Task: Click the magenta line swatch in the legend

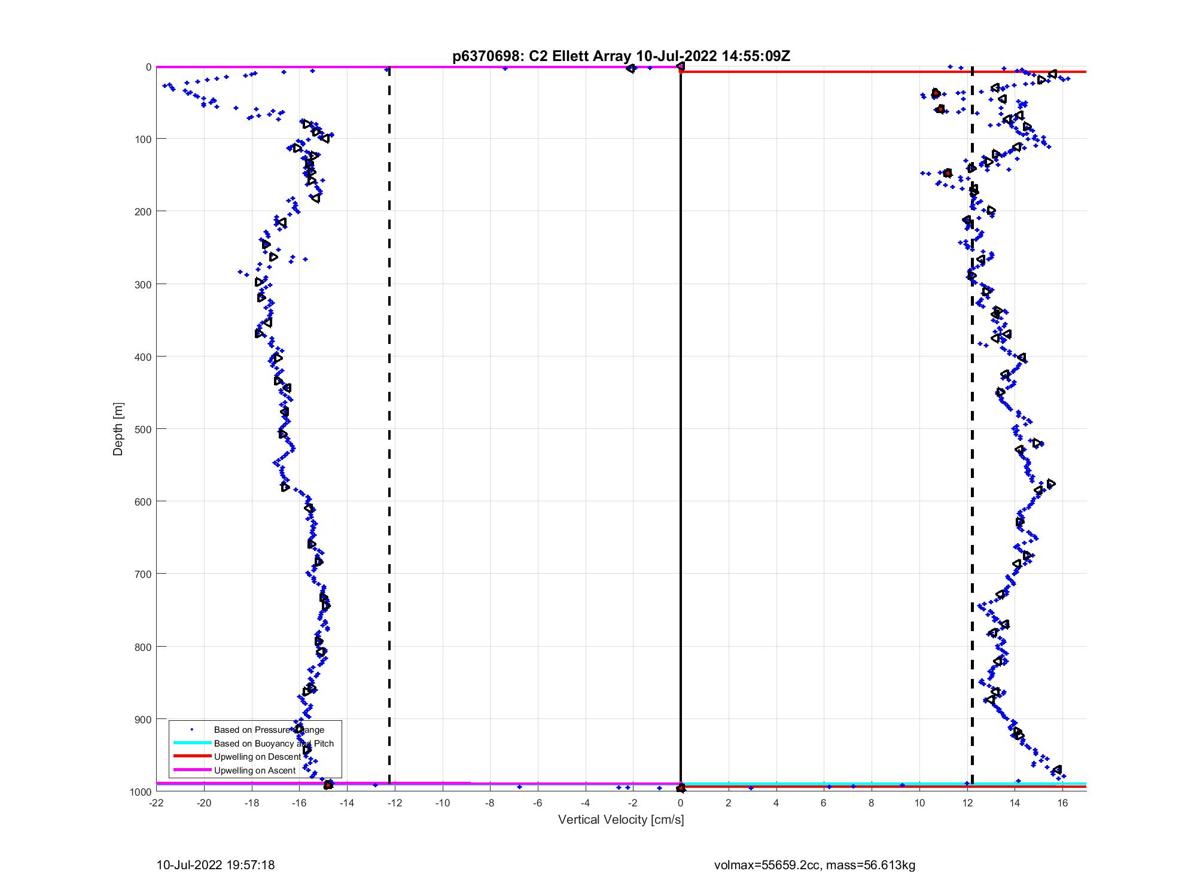Action: [x=191, y=771]
